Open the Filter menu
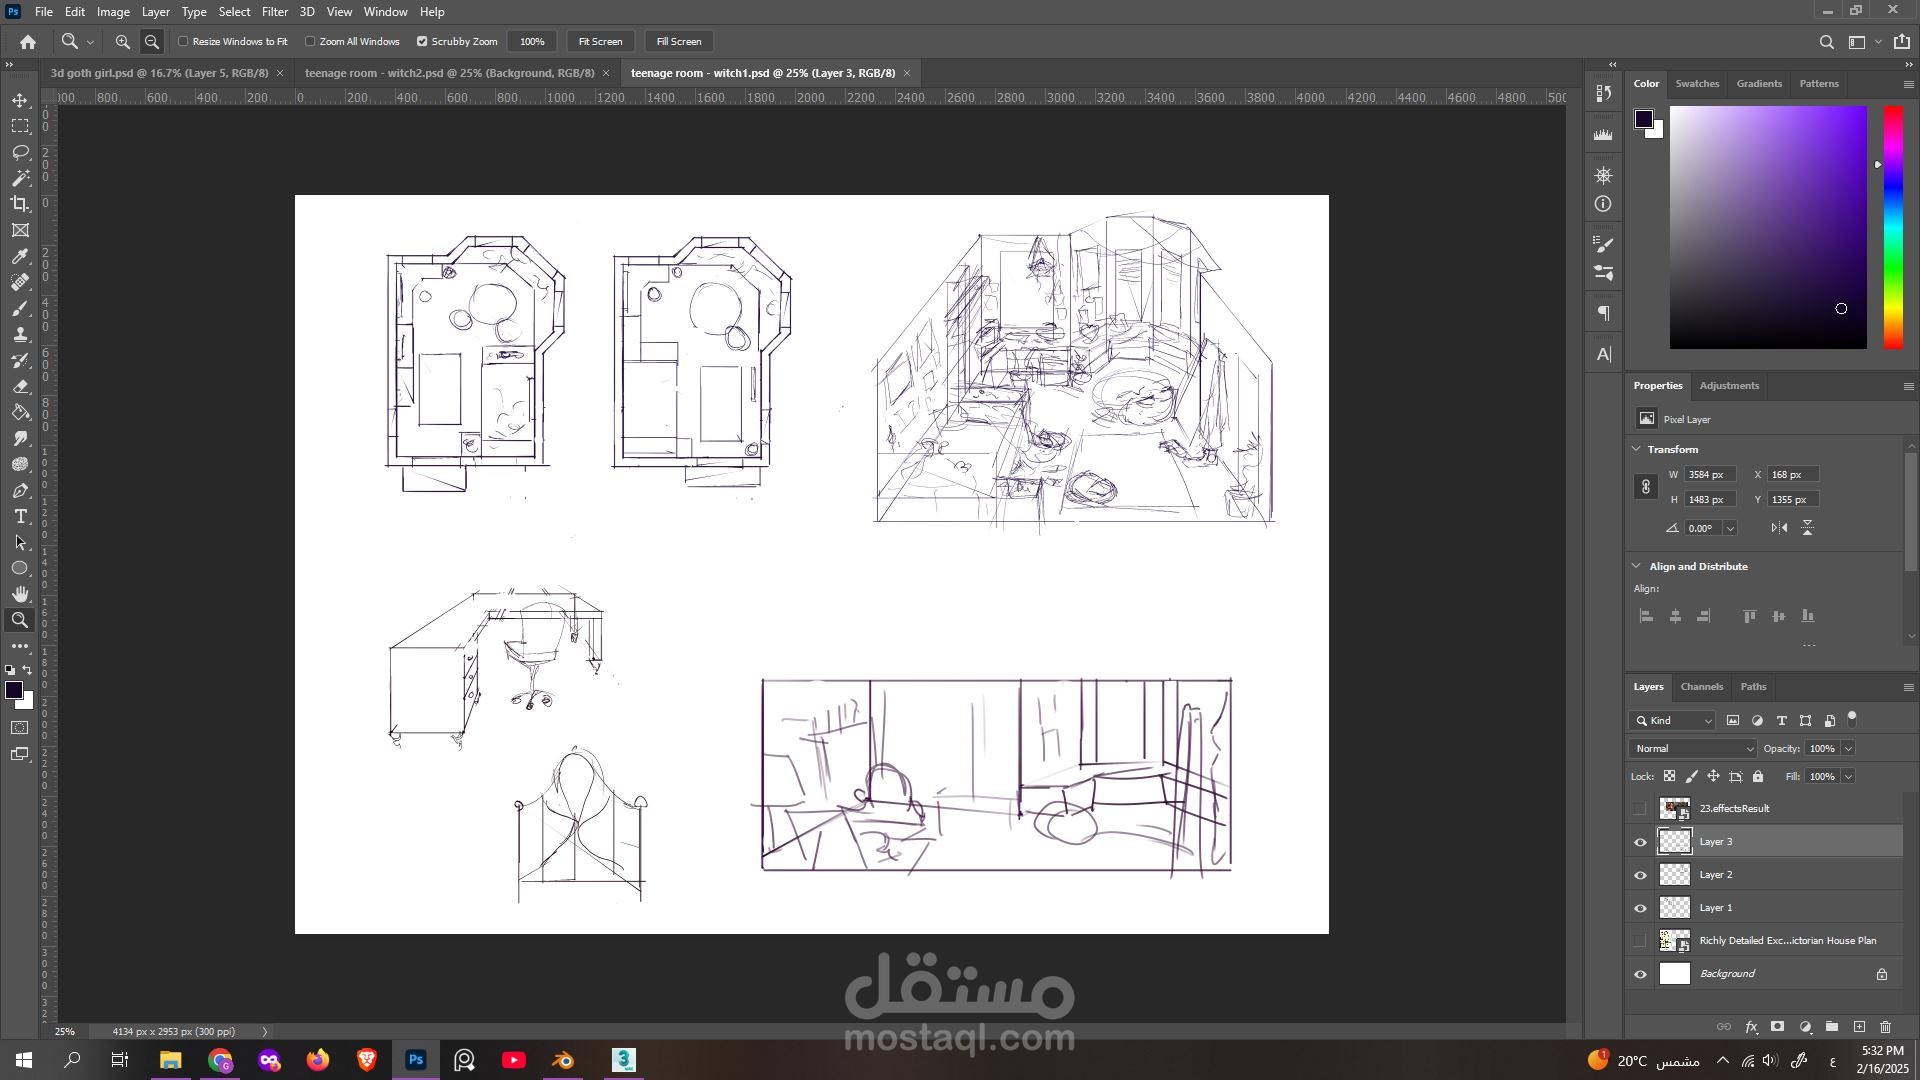1920x1080 pixels. coord(274,12)
